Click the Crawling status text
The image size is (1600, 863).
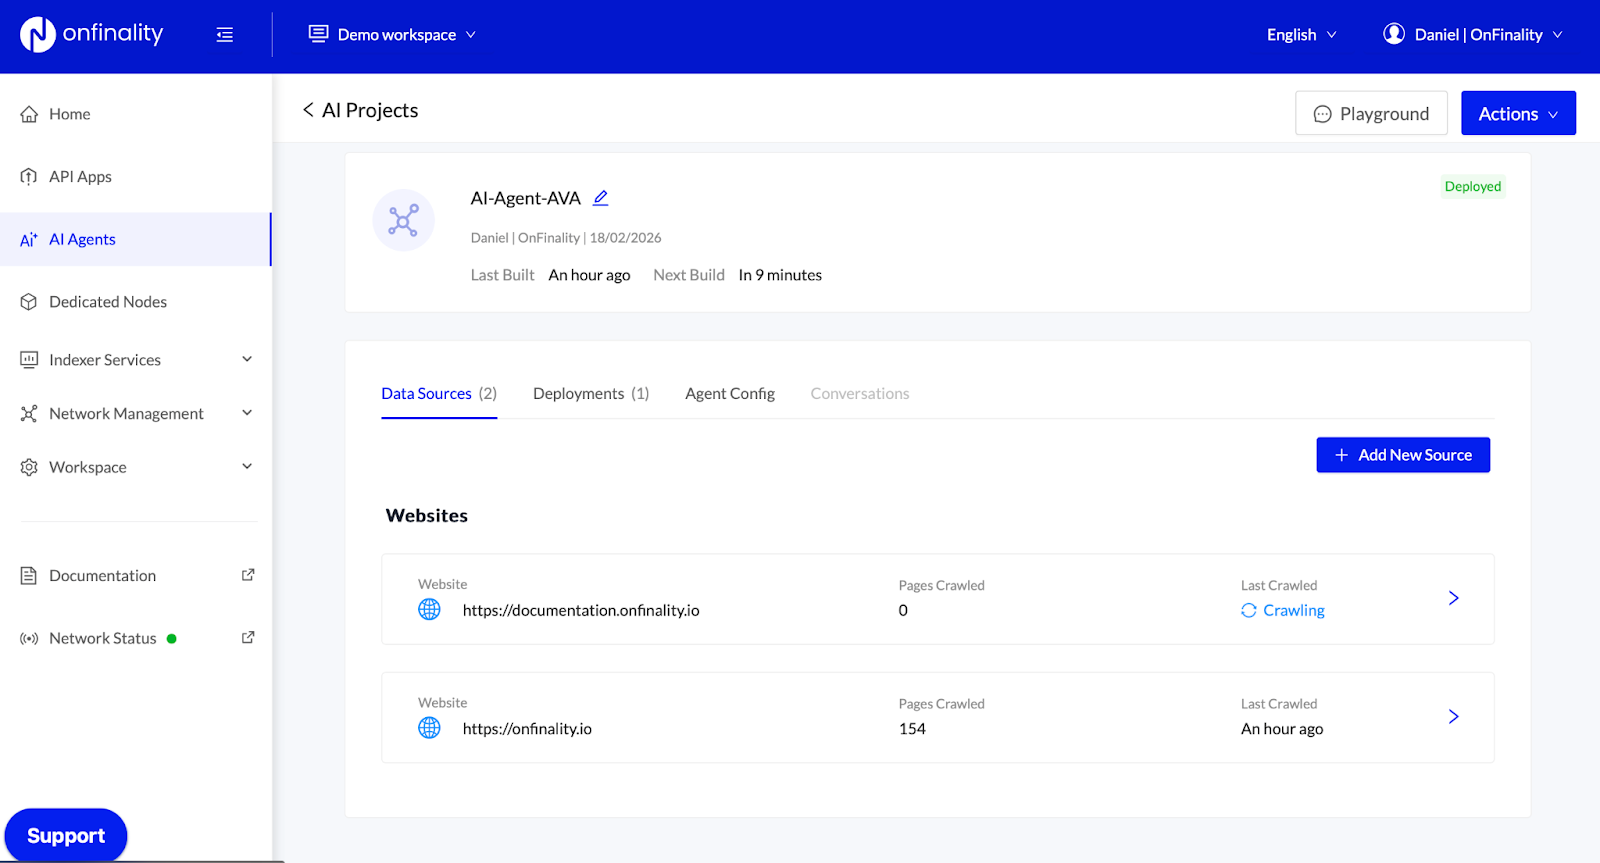[x=1294, y=610]
